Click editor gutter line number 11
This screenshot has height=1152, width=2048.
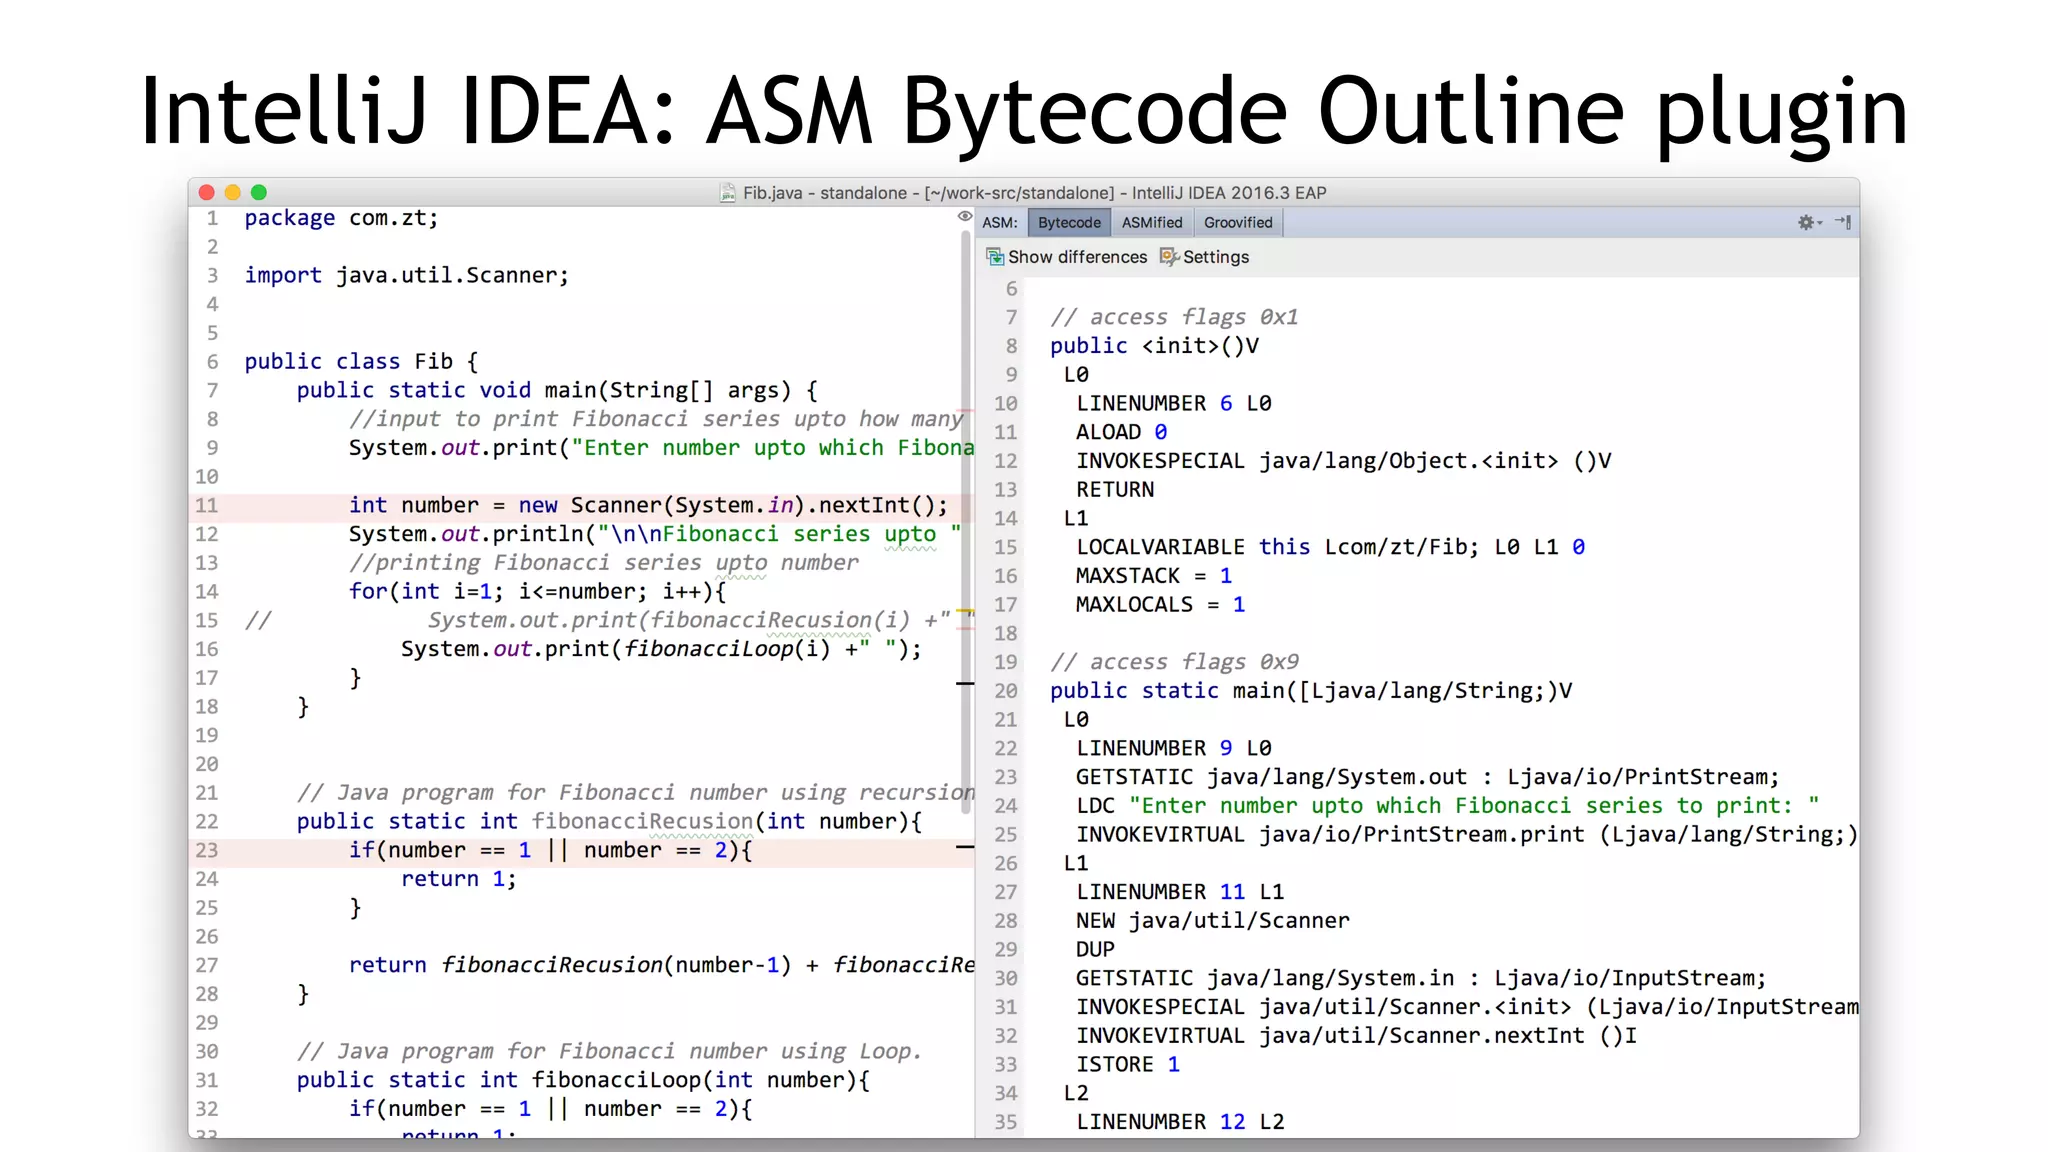(x=206, y=505)
